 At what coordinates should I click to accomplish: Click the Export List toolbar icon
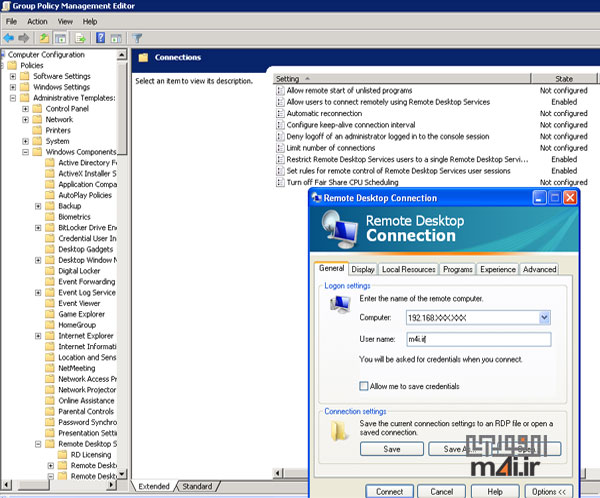point(80,38)
